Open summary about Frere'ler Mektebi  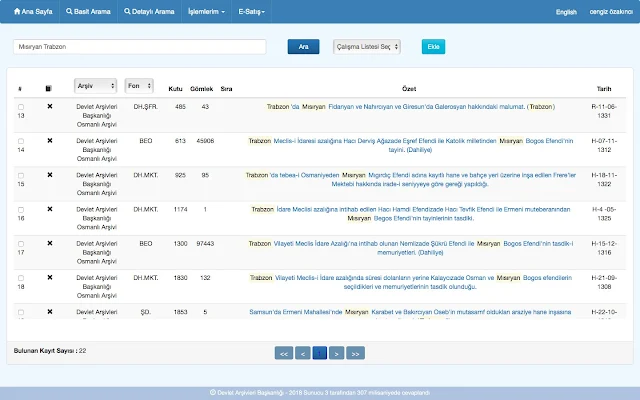pyautogui.click(x=411, y=180)
